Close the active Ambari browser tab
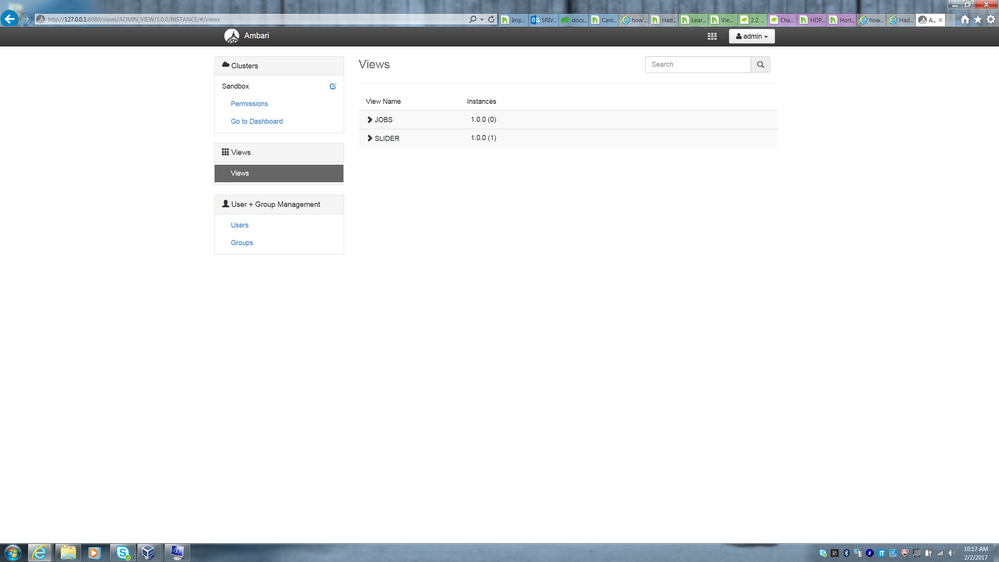The height and width of the screenshot is (562, 999). pyautogui.click(x=940, y=20)
